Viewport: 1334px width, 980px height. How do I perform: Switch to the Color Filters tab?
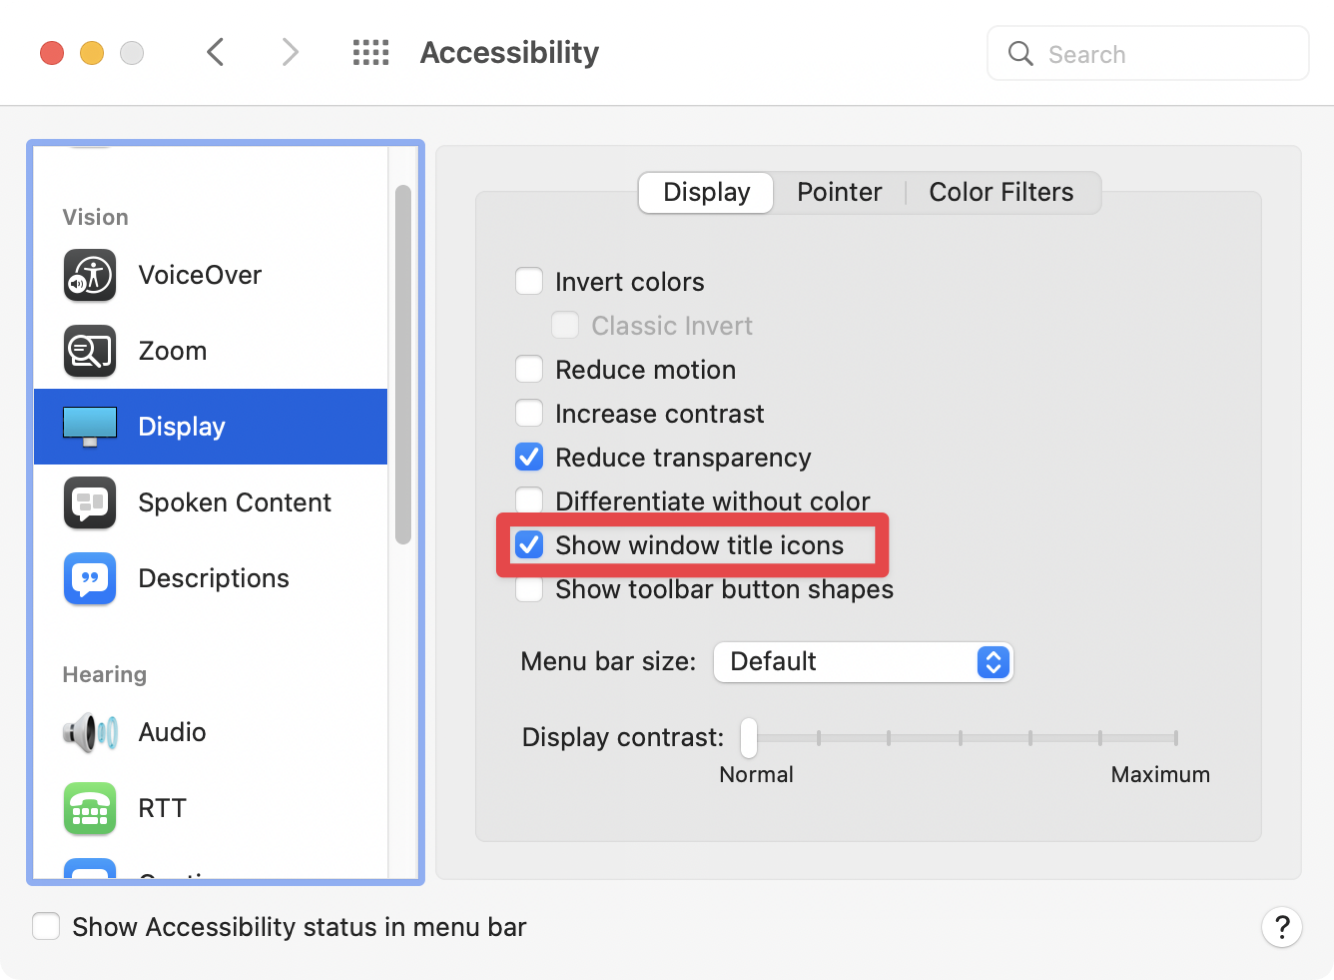coord(1001,192)
